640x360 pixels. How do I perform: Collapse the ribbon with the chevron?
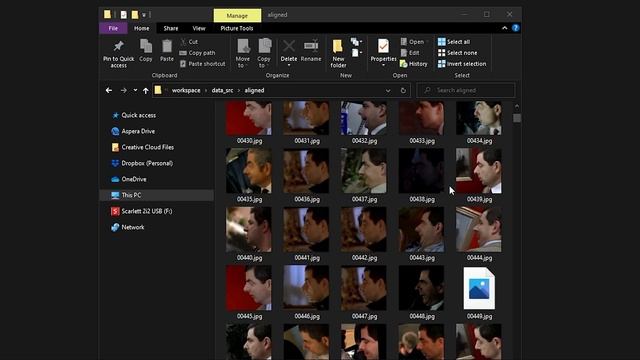pos(504,28)
